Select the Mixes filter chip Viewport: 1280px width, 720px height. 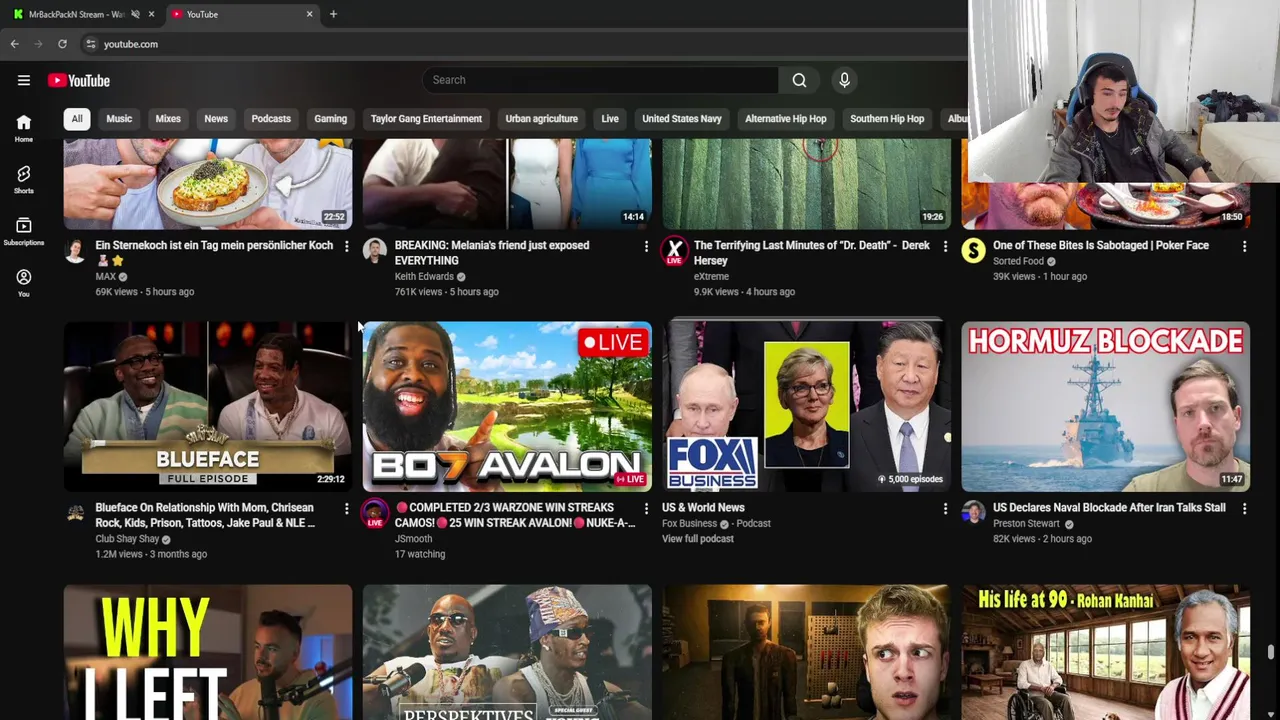(x=168, y=119)
